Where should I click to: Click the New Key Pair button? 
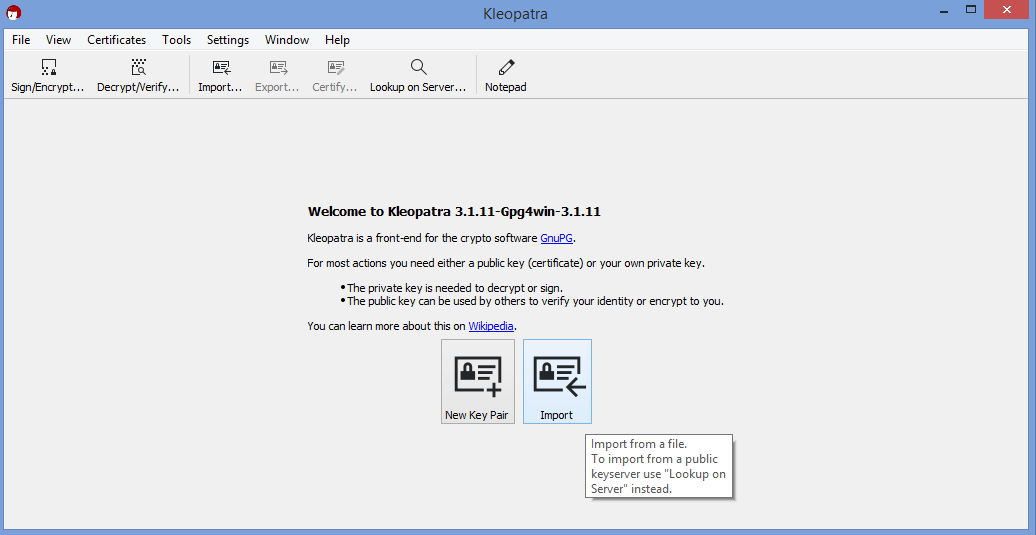477,381
